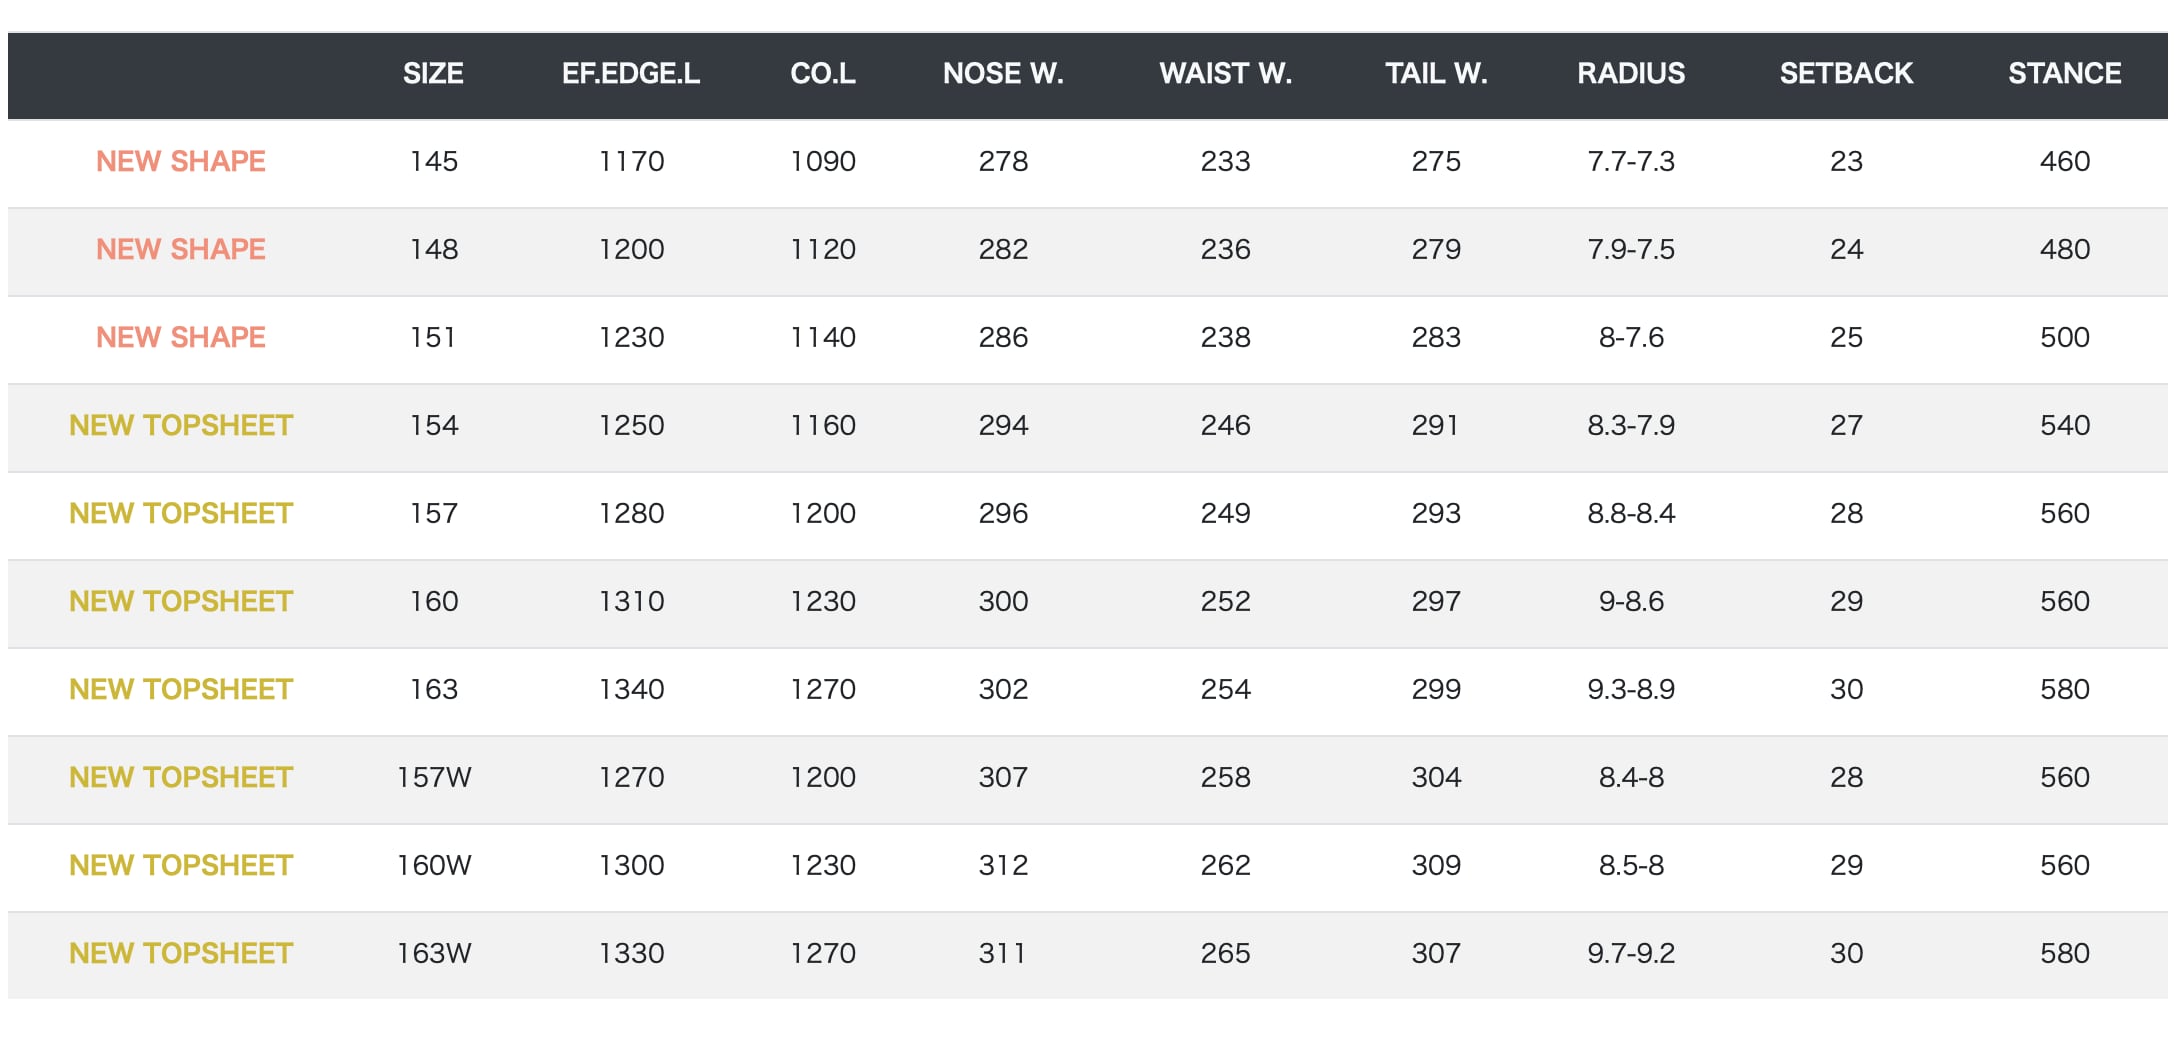Select the SETBACK column header

pos(1846,74)
